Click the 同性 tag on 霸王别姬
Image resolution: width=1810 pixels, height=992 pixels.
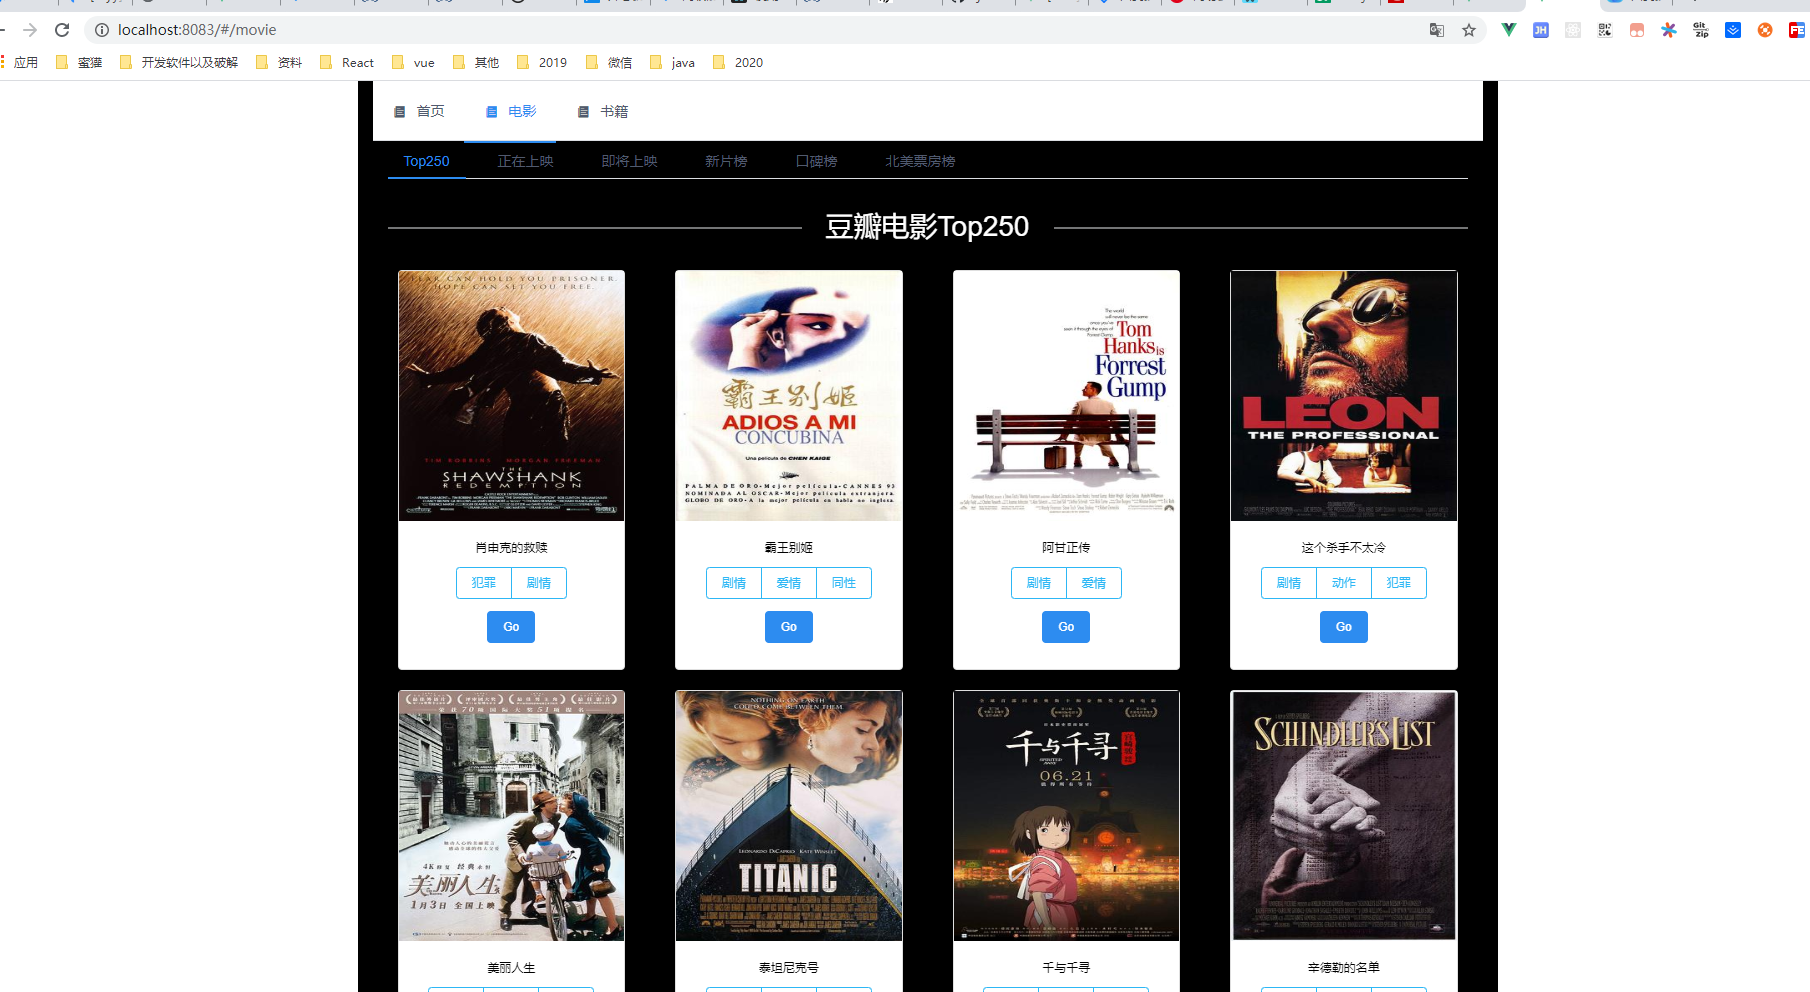[844, 583]
